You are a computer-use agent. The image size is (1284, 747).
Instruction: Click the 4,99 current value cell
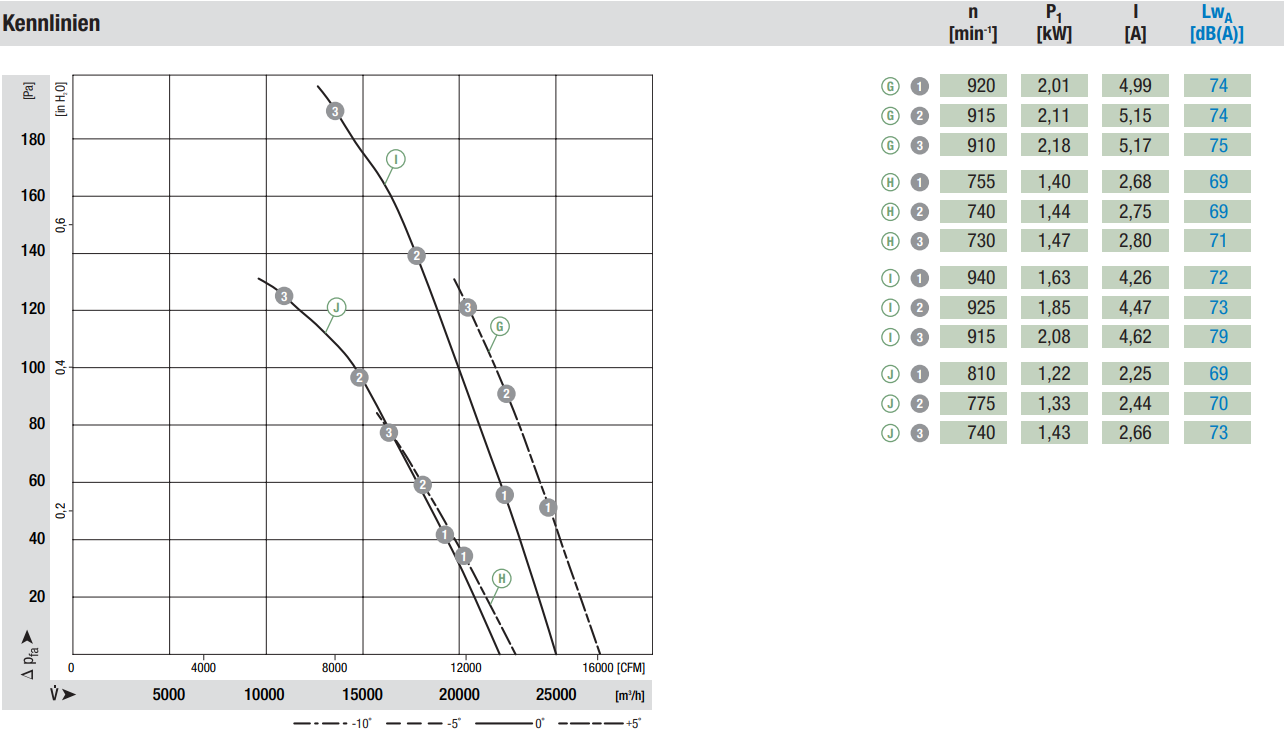(x=1136, y=86)
